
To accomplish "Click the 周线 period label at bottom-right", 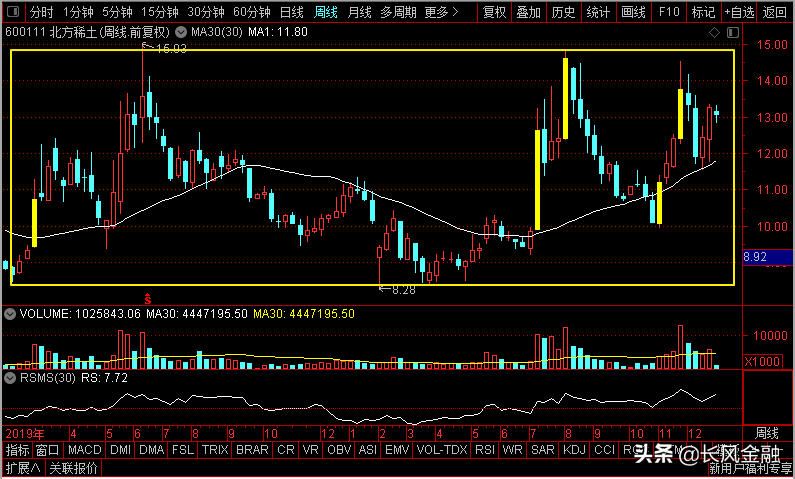I will click(x=767, y=433).
